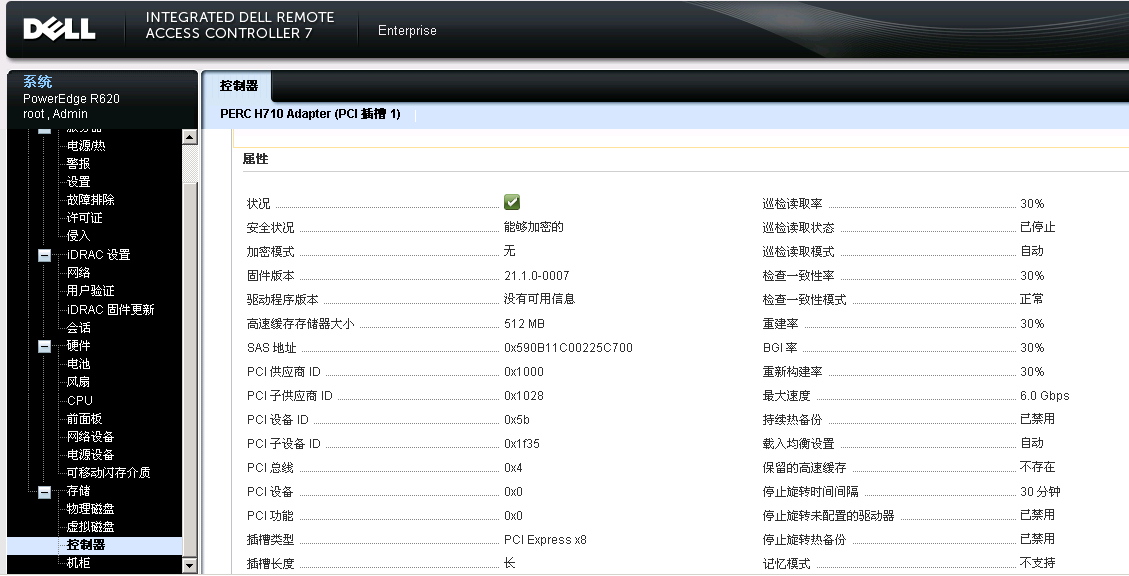Open 前面板 in the sidebar

85,418
